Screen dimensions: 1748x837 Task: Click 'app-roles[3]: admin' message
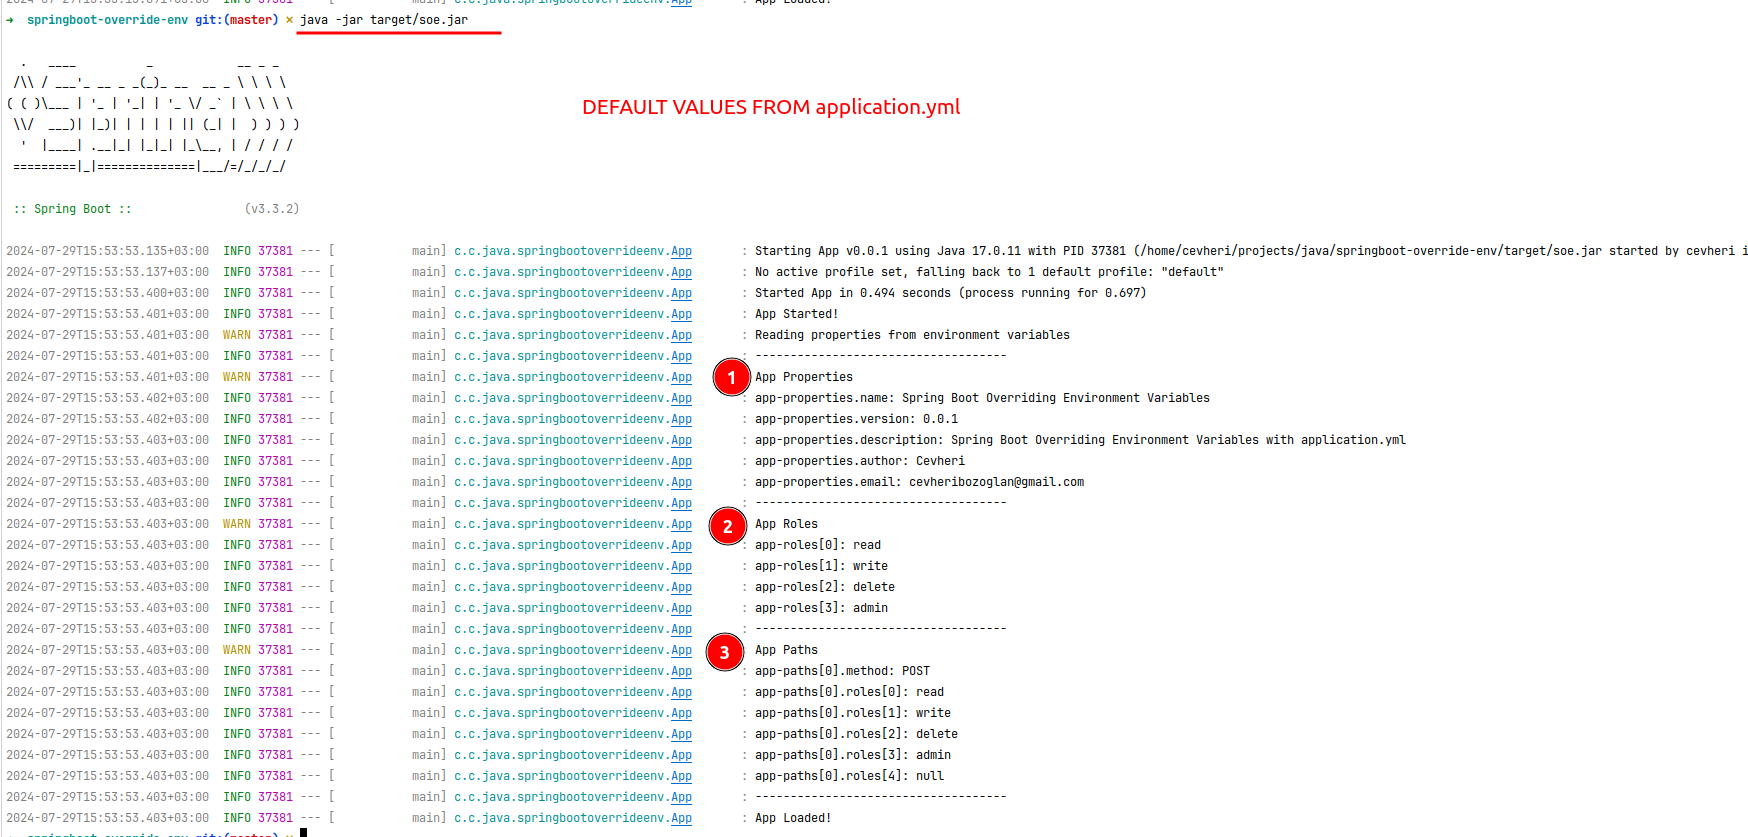(821, 608)
